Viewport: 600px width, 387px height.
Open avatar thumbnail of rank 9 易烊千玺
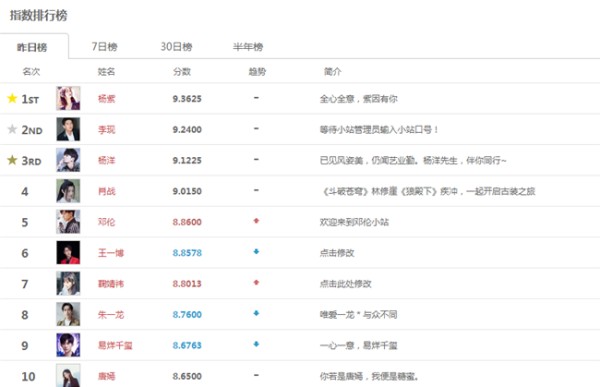68,345
